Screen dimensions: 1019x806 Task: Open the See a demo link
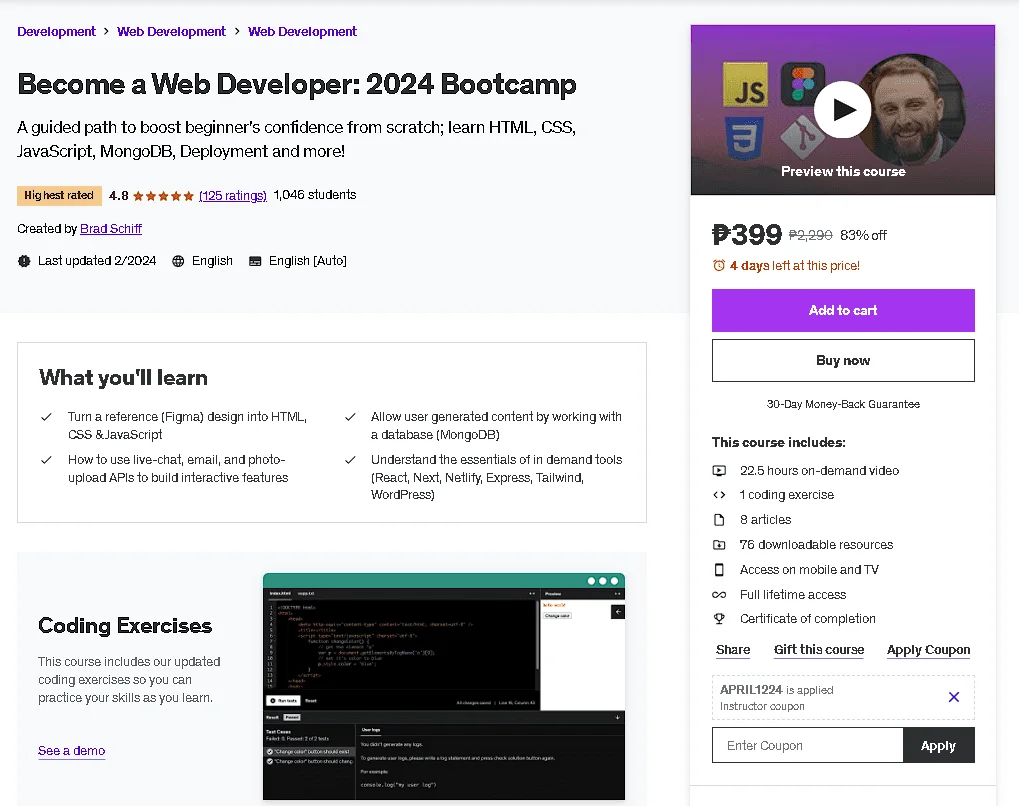[71, 751]
